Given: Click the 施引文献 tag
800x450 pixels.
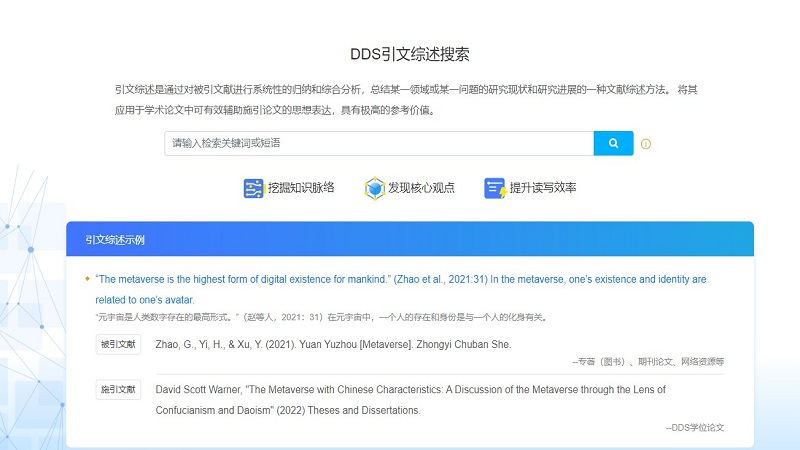Looking at the screenshot, I should pyautogui.click(x=118, y=390).
